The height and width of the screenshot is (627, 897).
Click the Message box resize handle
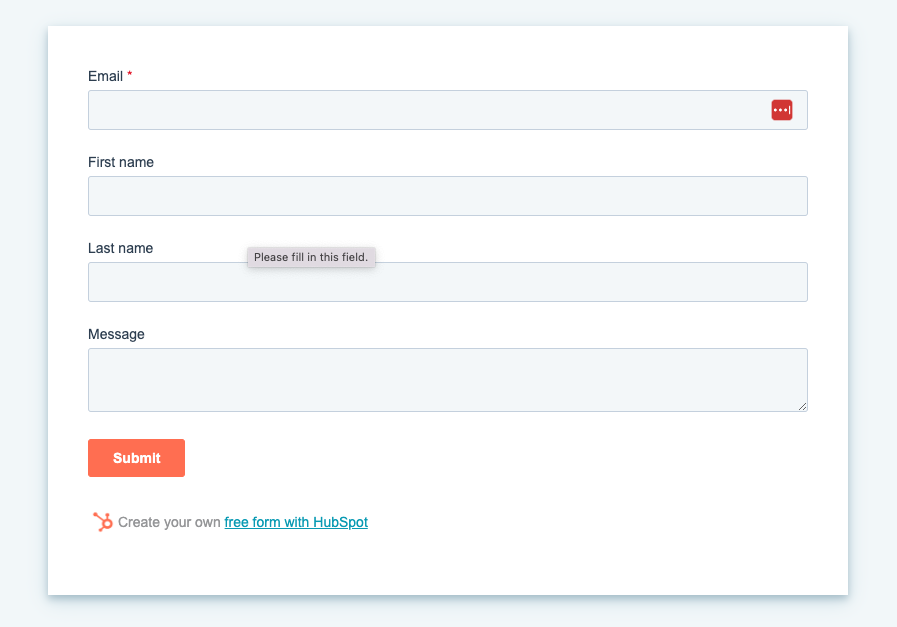pyautogui.click(x=802, y=406)
